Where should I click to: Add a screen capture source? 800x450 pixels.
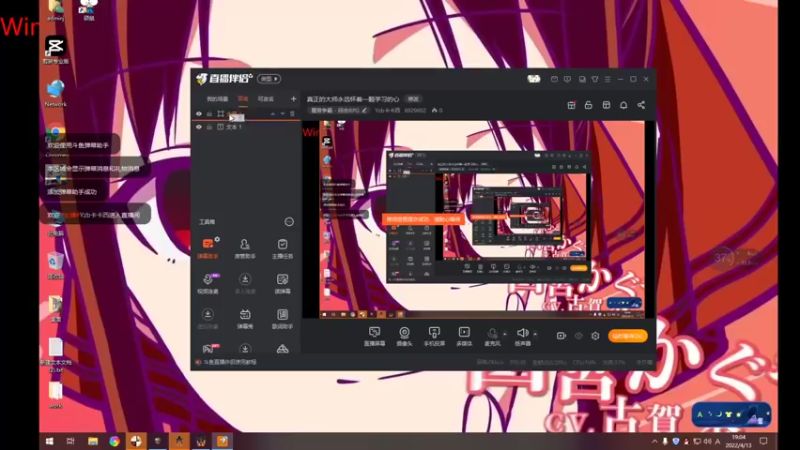pos(374,337)
